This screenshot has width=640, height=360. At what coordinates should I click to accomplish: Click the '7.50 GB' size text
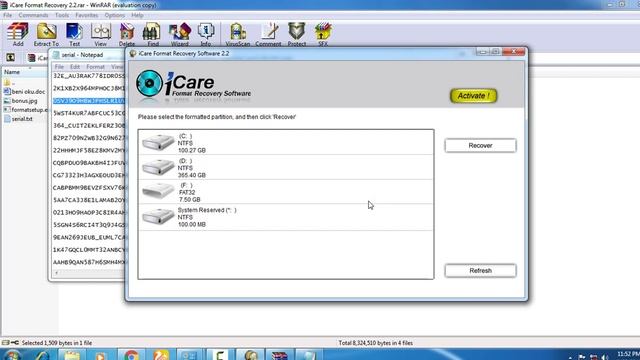[190, 200]
